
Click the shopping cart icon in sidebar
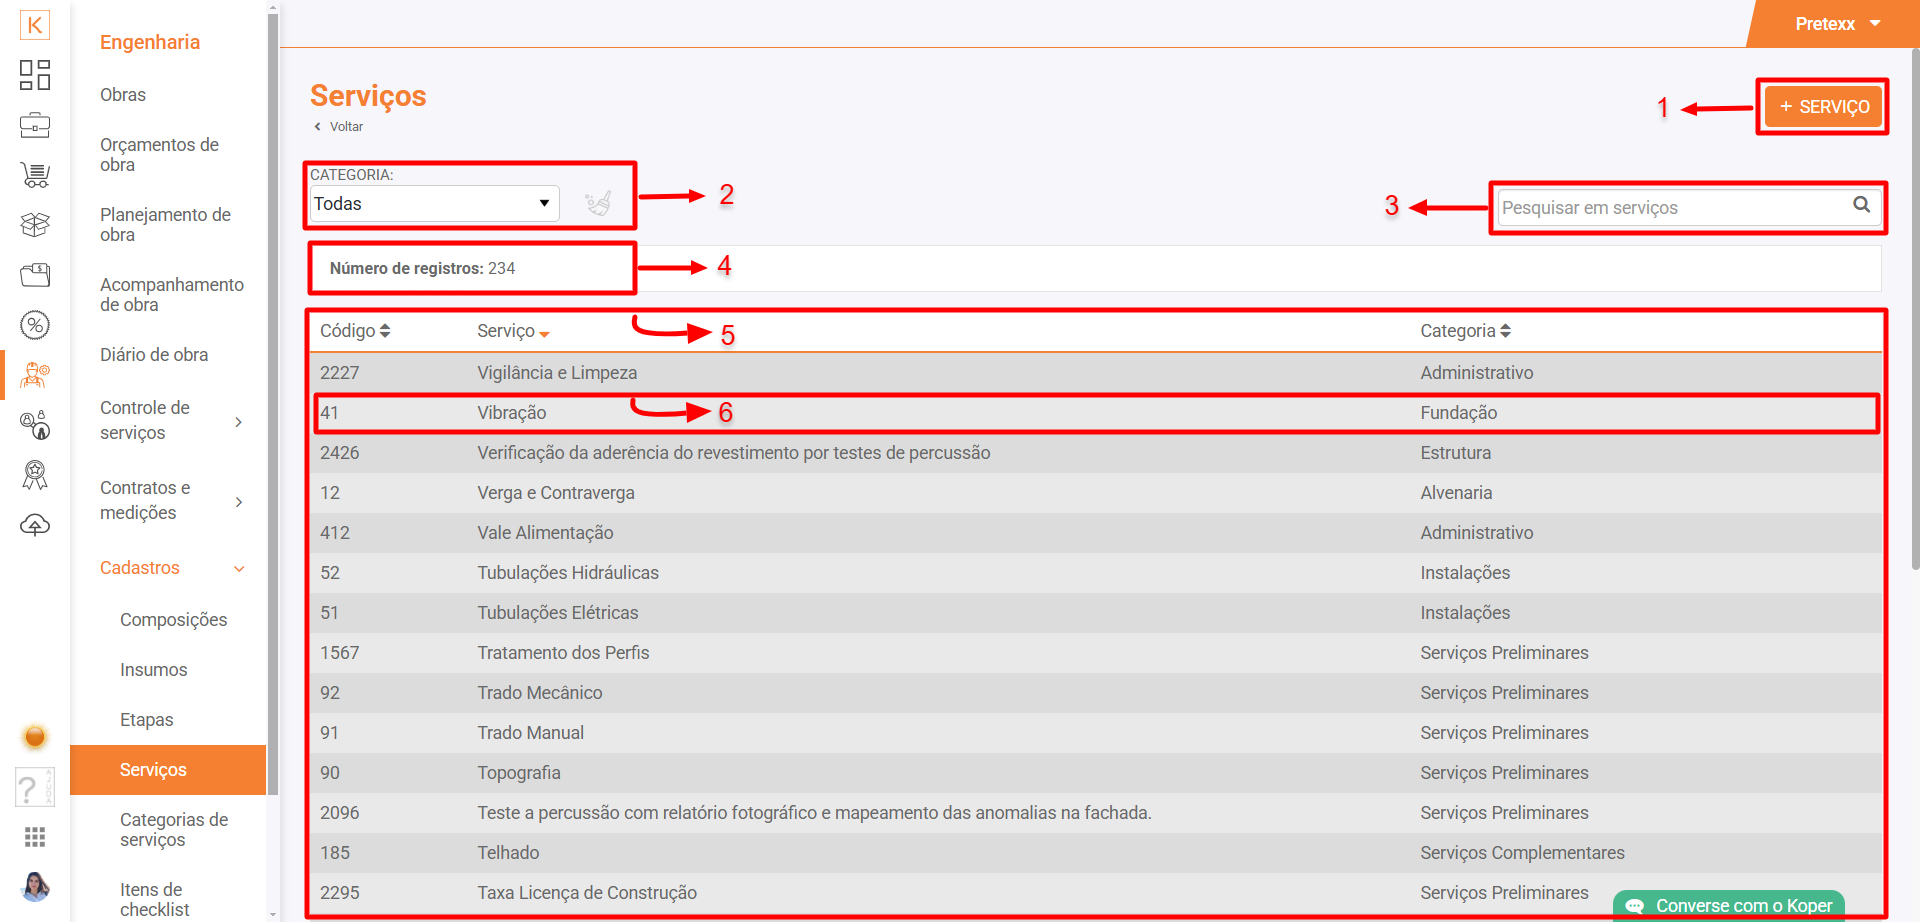[35, 175]
